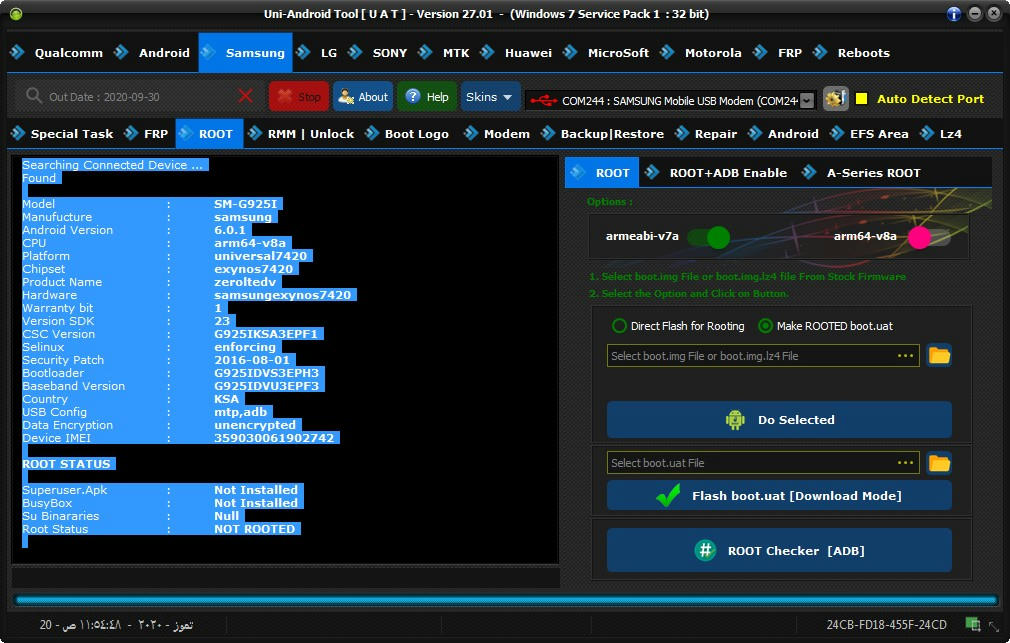Switch to the top-row Android tab

tap(152, 53)
